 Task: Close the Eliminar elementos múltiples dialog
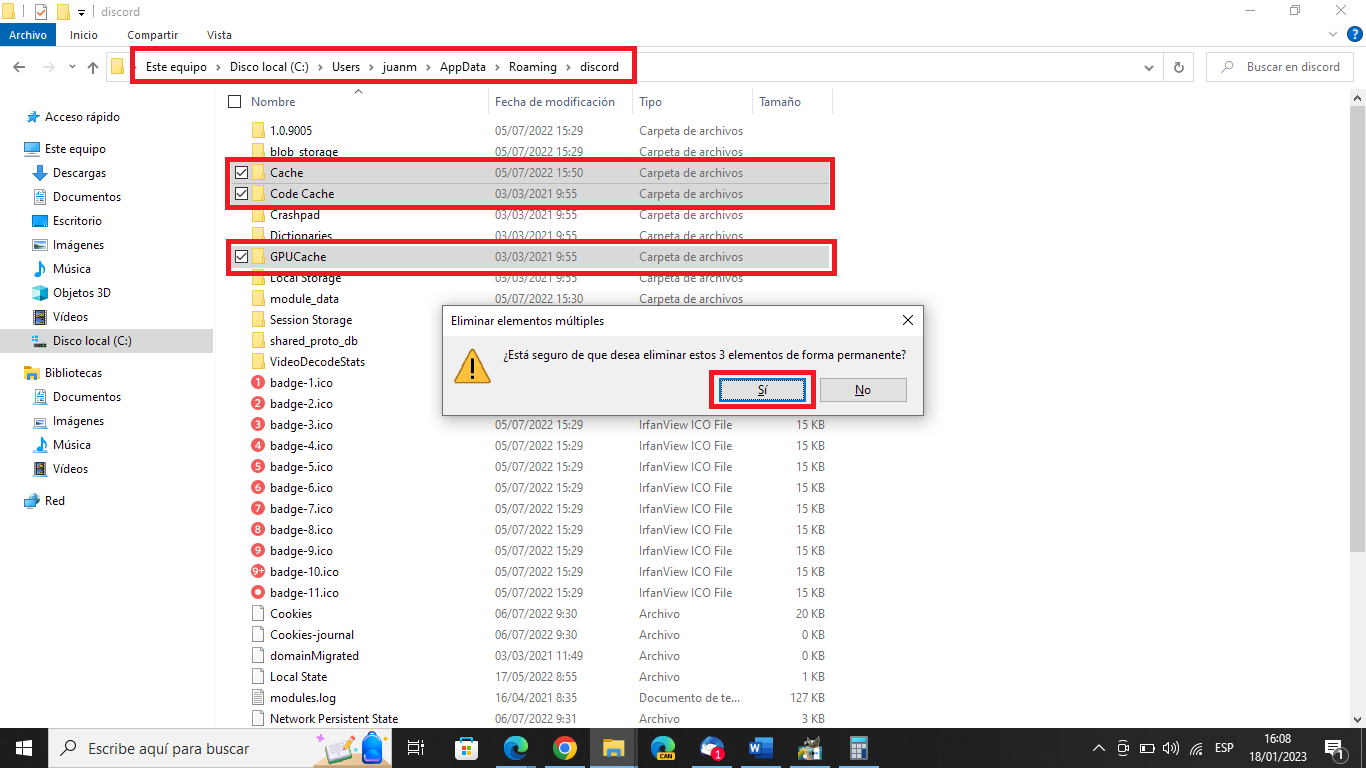[x=907, y=321]
